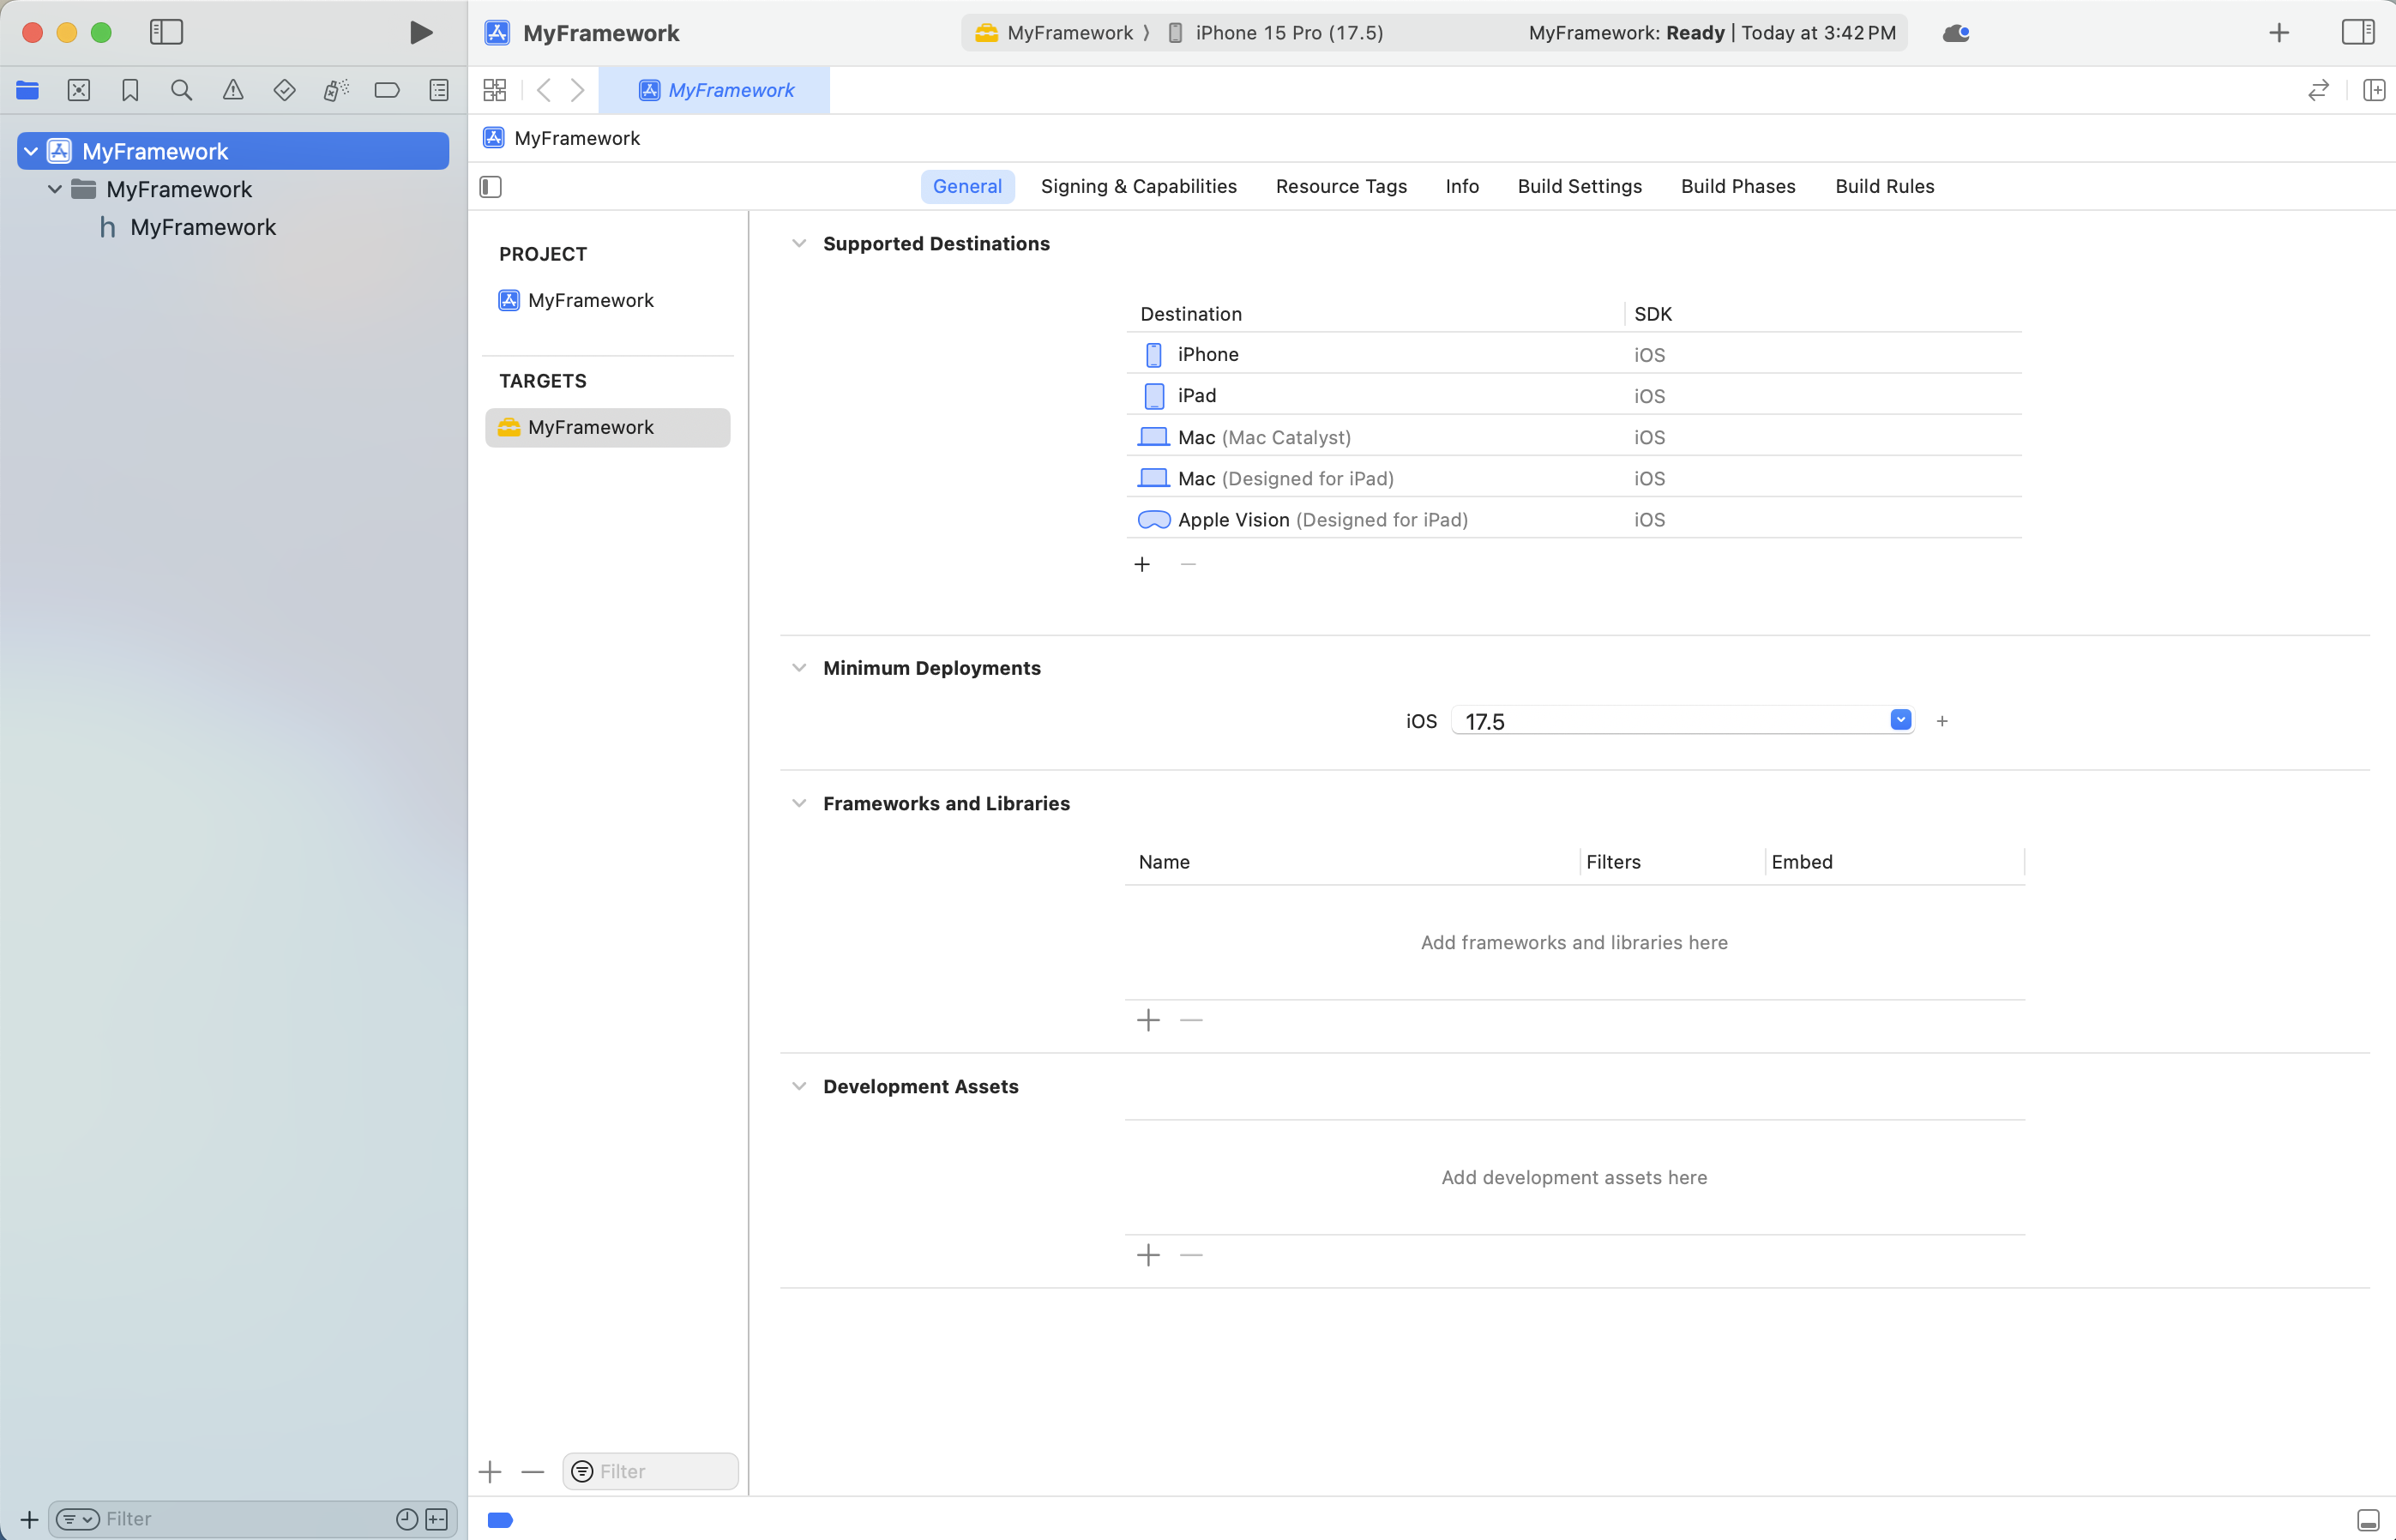The width and height of the screenshot is (2396, 1540).
Task: Open the Bookmark navigator icon
Action: [x=130, y=90]
